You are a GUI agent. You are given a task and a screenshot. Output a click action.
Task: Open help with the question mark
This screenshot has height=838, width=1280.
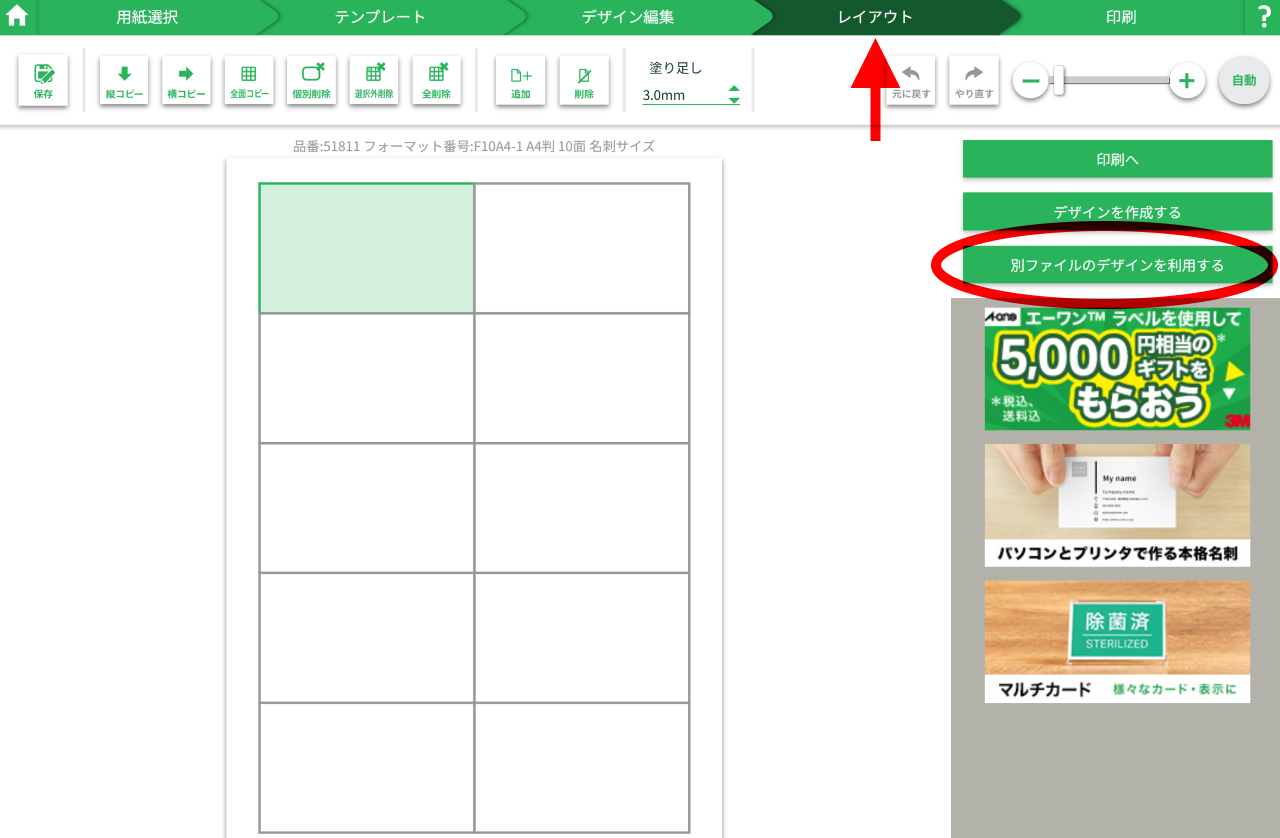click(x=1263, y=17)
